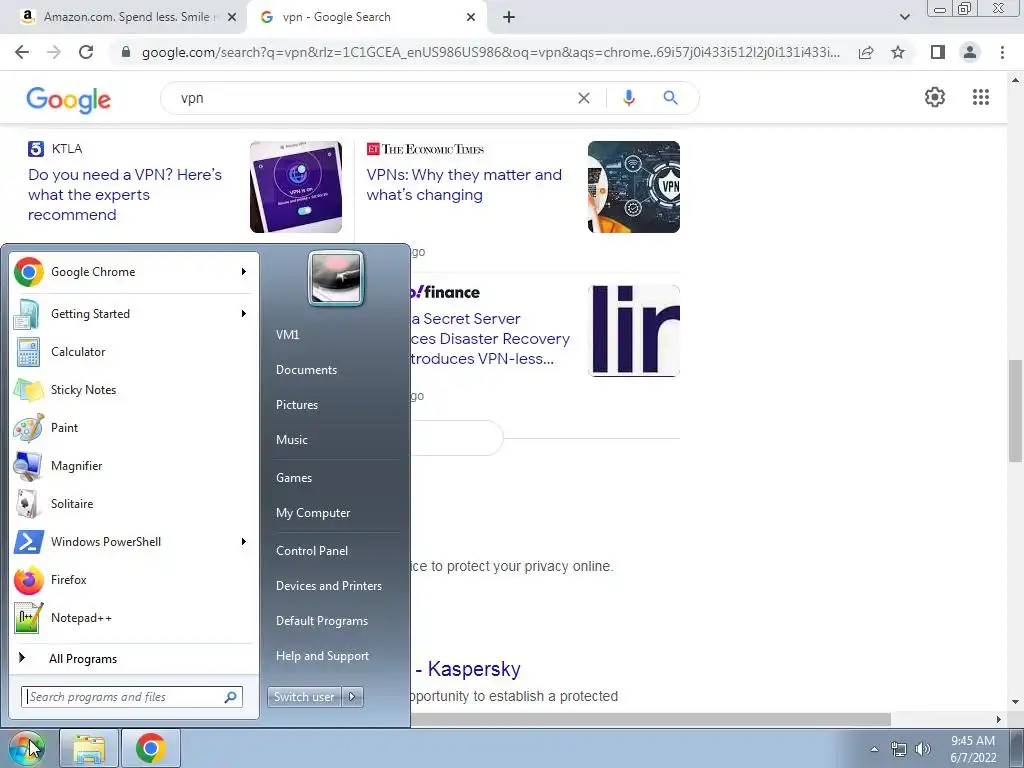The image size is (1024, 768).
Task: Expand Getting Started submenu arrow
Action: coord(244,313)
